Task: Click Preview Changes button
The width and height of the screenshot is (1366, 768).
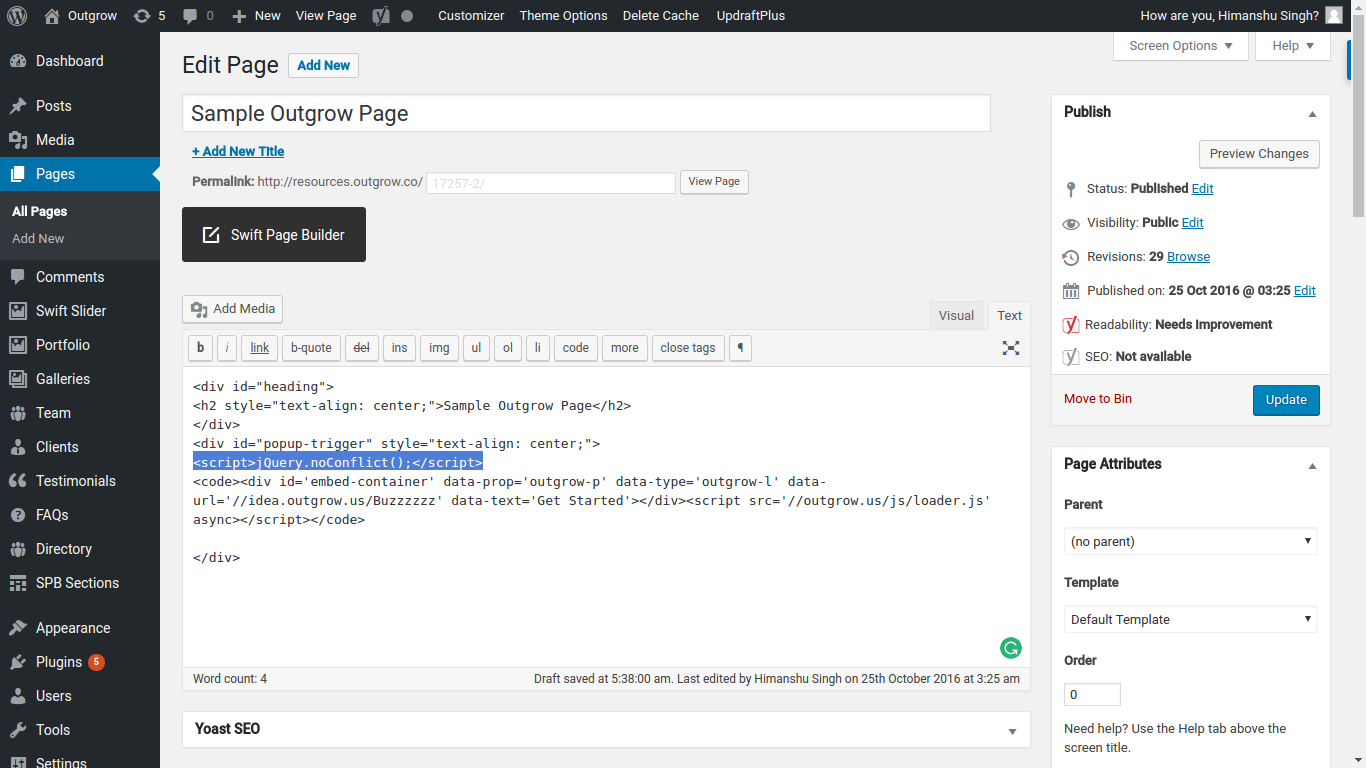Action: coord(1259,154)
